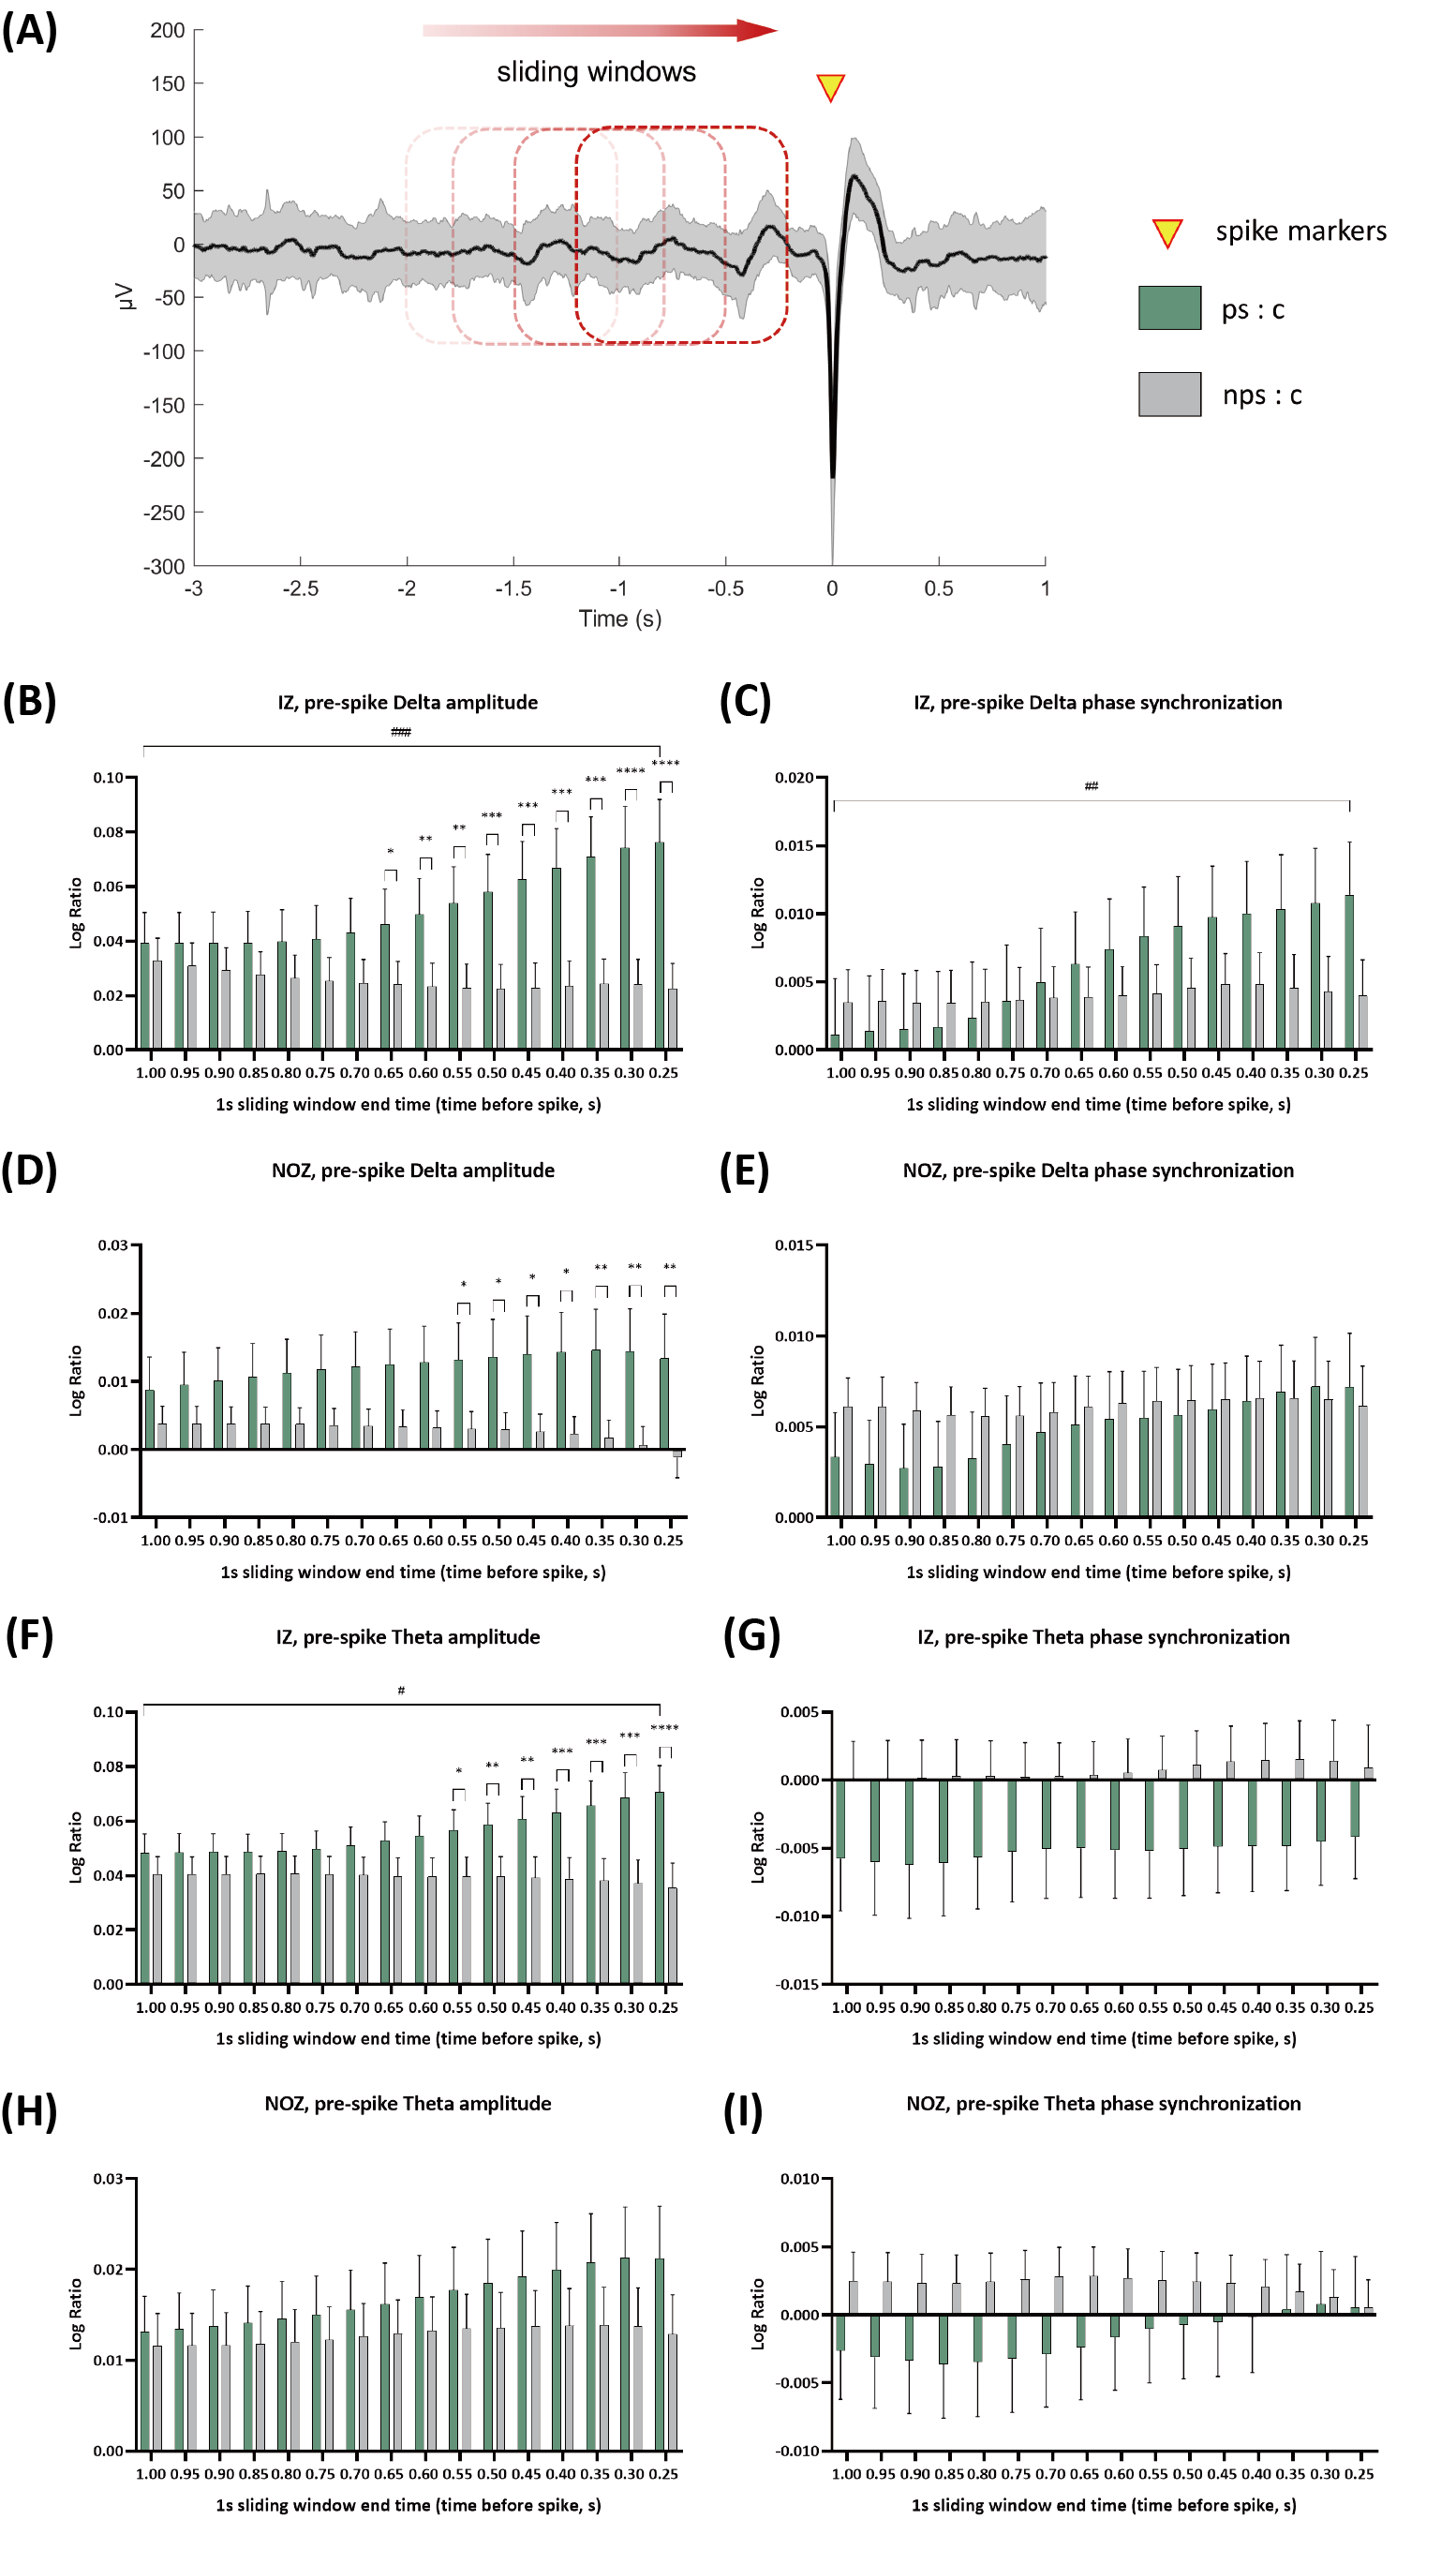This screenshot has height=2564, width=1456.
Task: Select the green ps : c legend swatch
Action: click(x=1169, y=308)
